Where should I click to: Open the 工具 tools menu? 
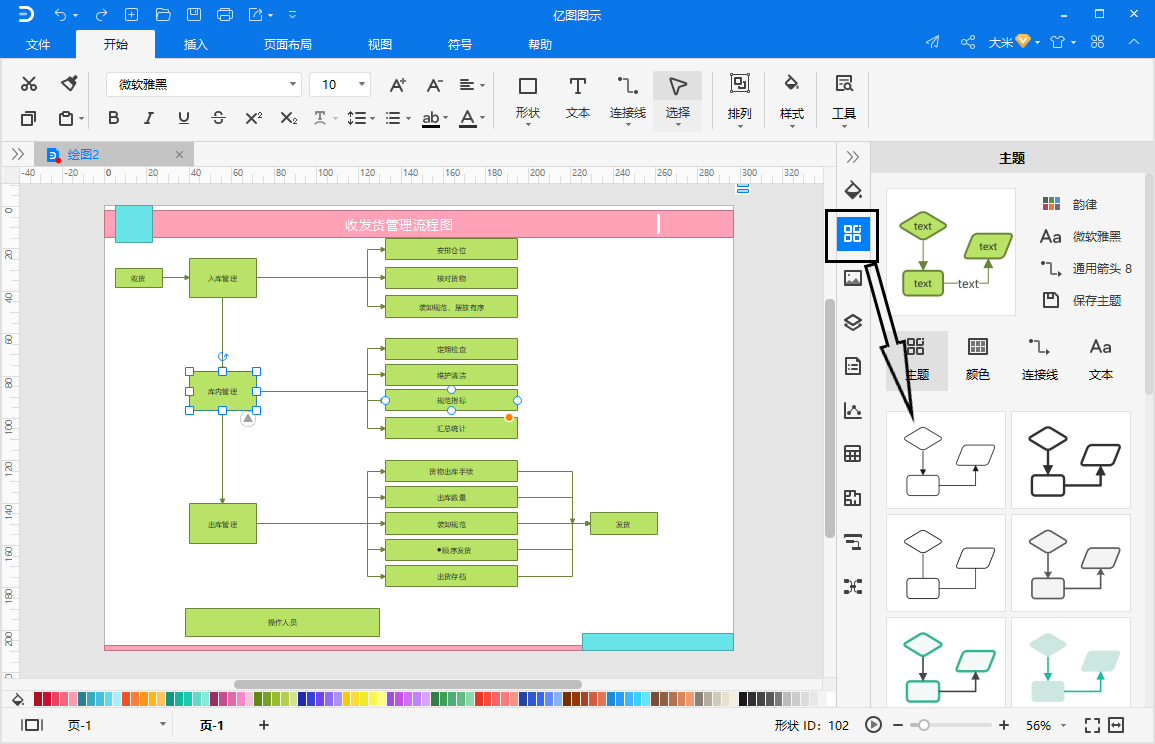[843, 99]
